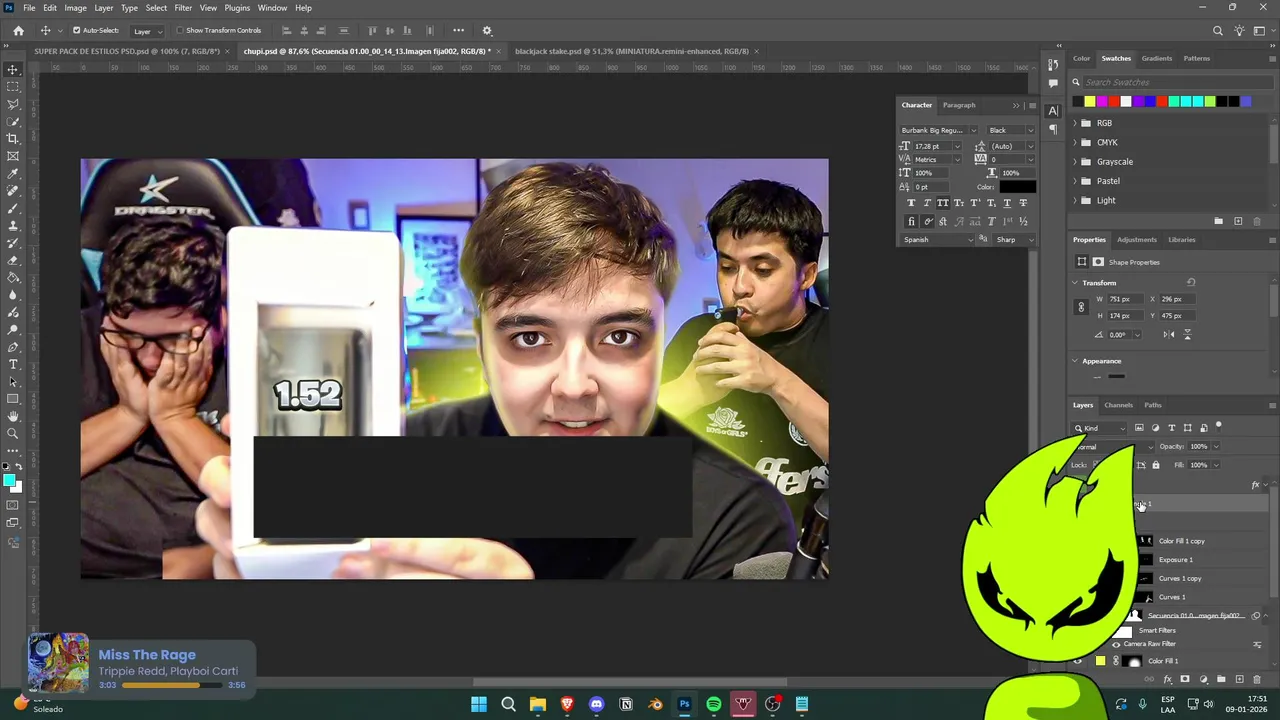This screenshot has width=1280, height=720.
Task: Open the options bar gear settings
Action: pos(487,31)
